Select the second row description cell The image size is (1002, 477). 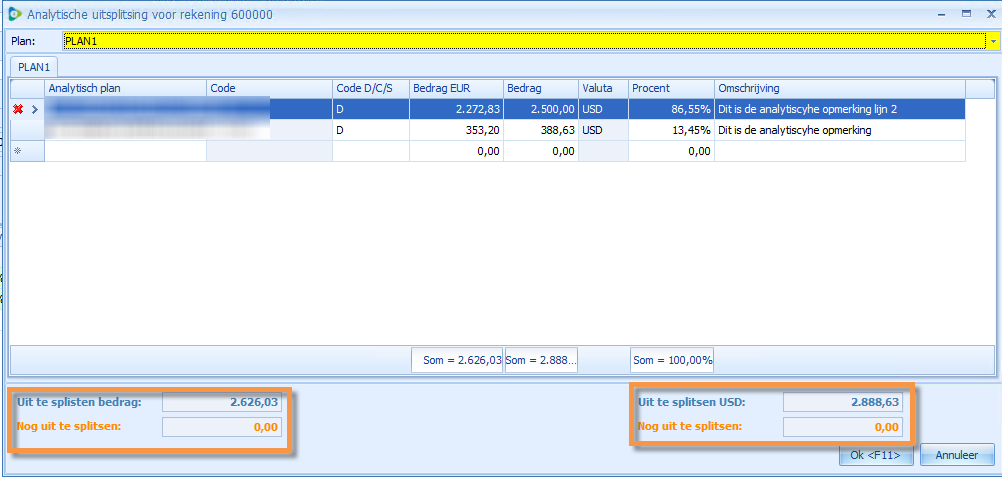[838, 130]
